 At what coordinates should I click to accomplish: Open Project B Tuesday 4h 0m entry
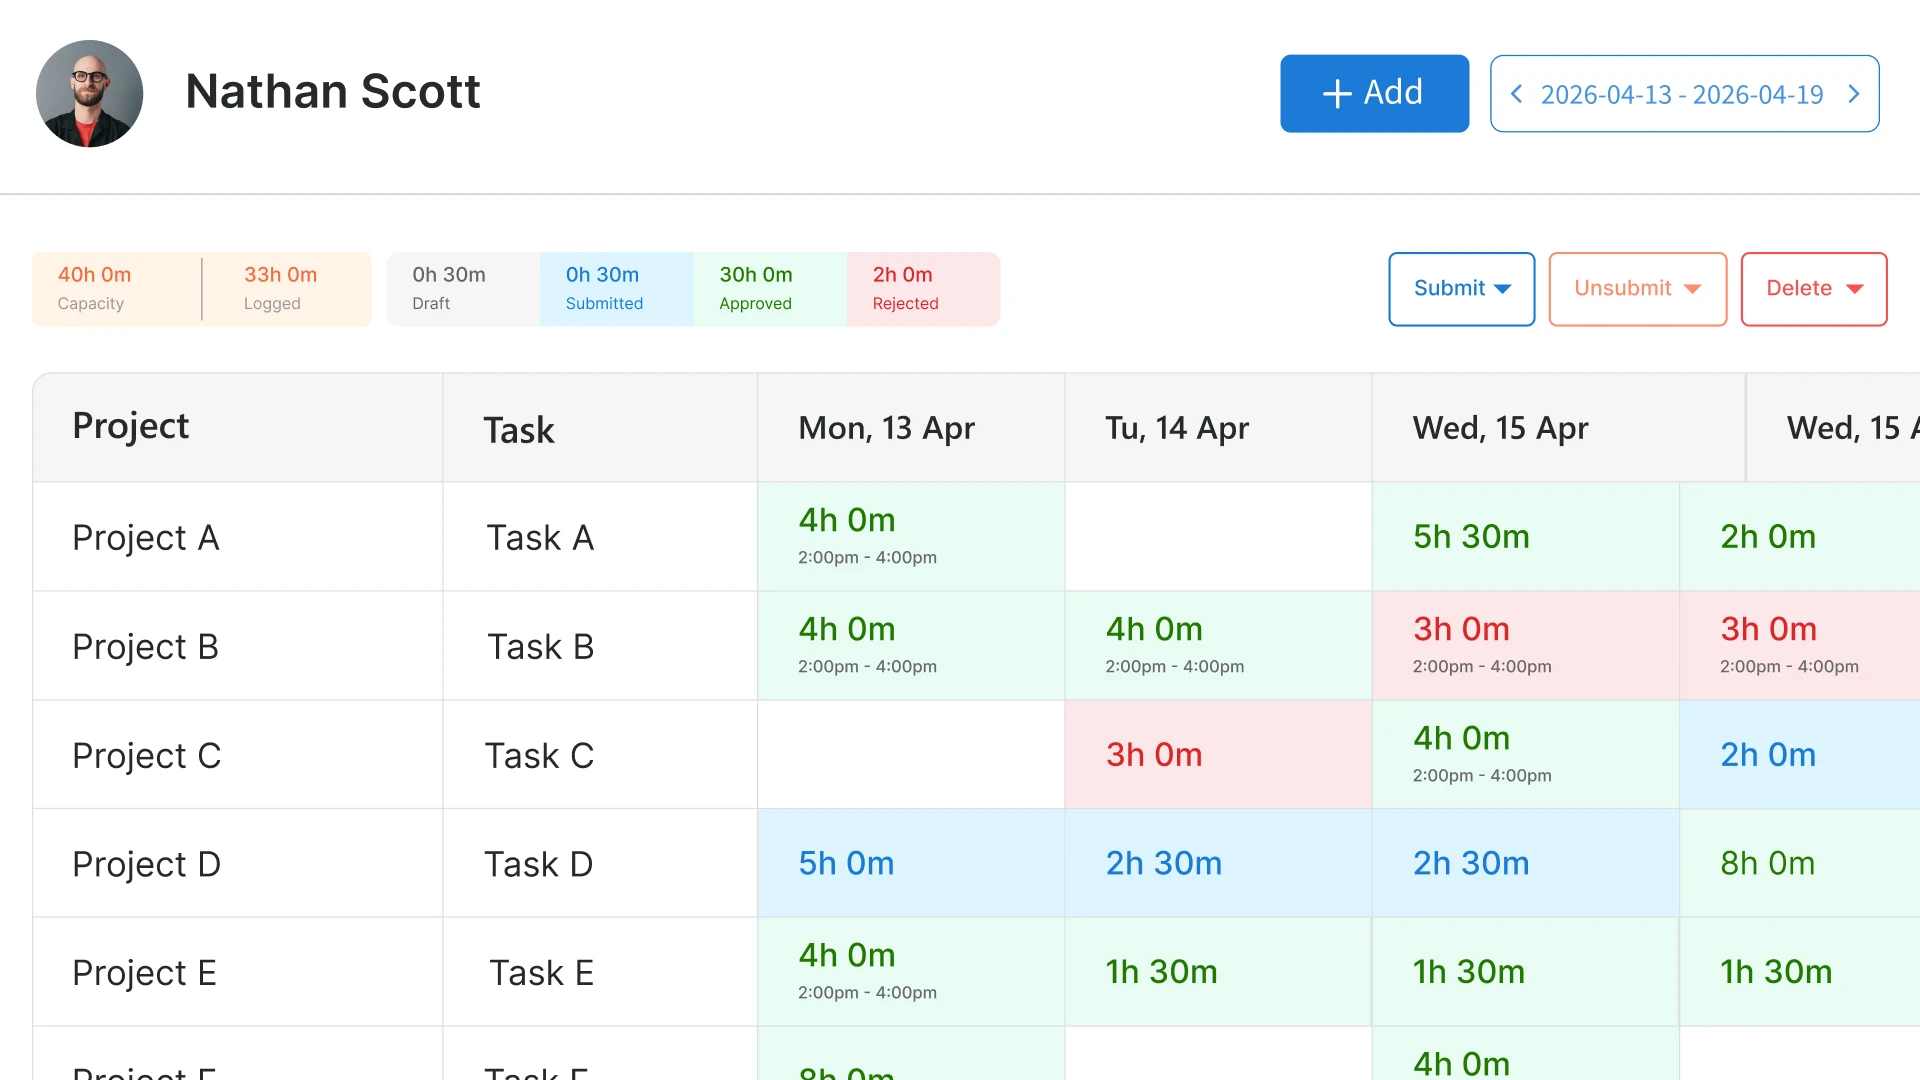click(x=1218, y=646)
